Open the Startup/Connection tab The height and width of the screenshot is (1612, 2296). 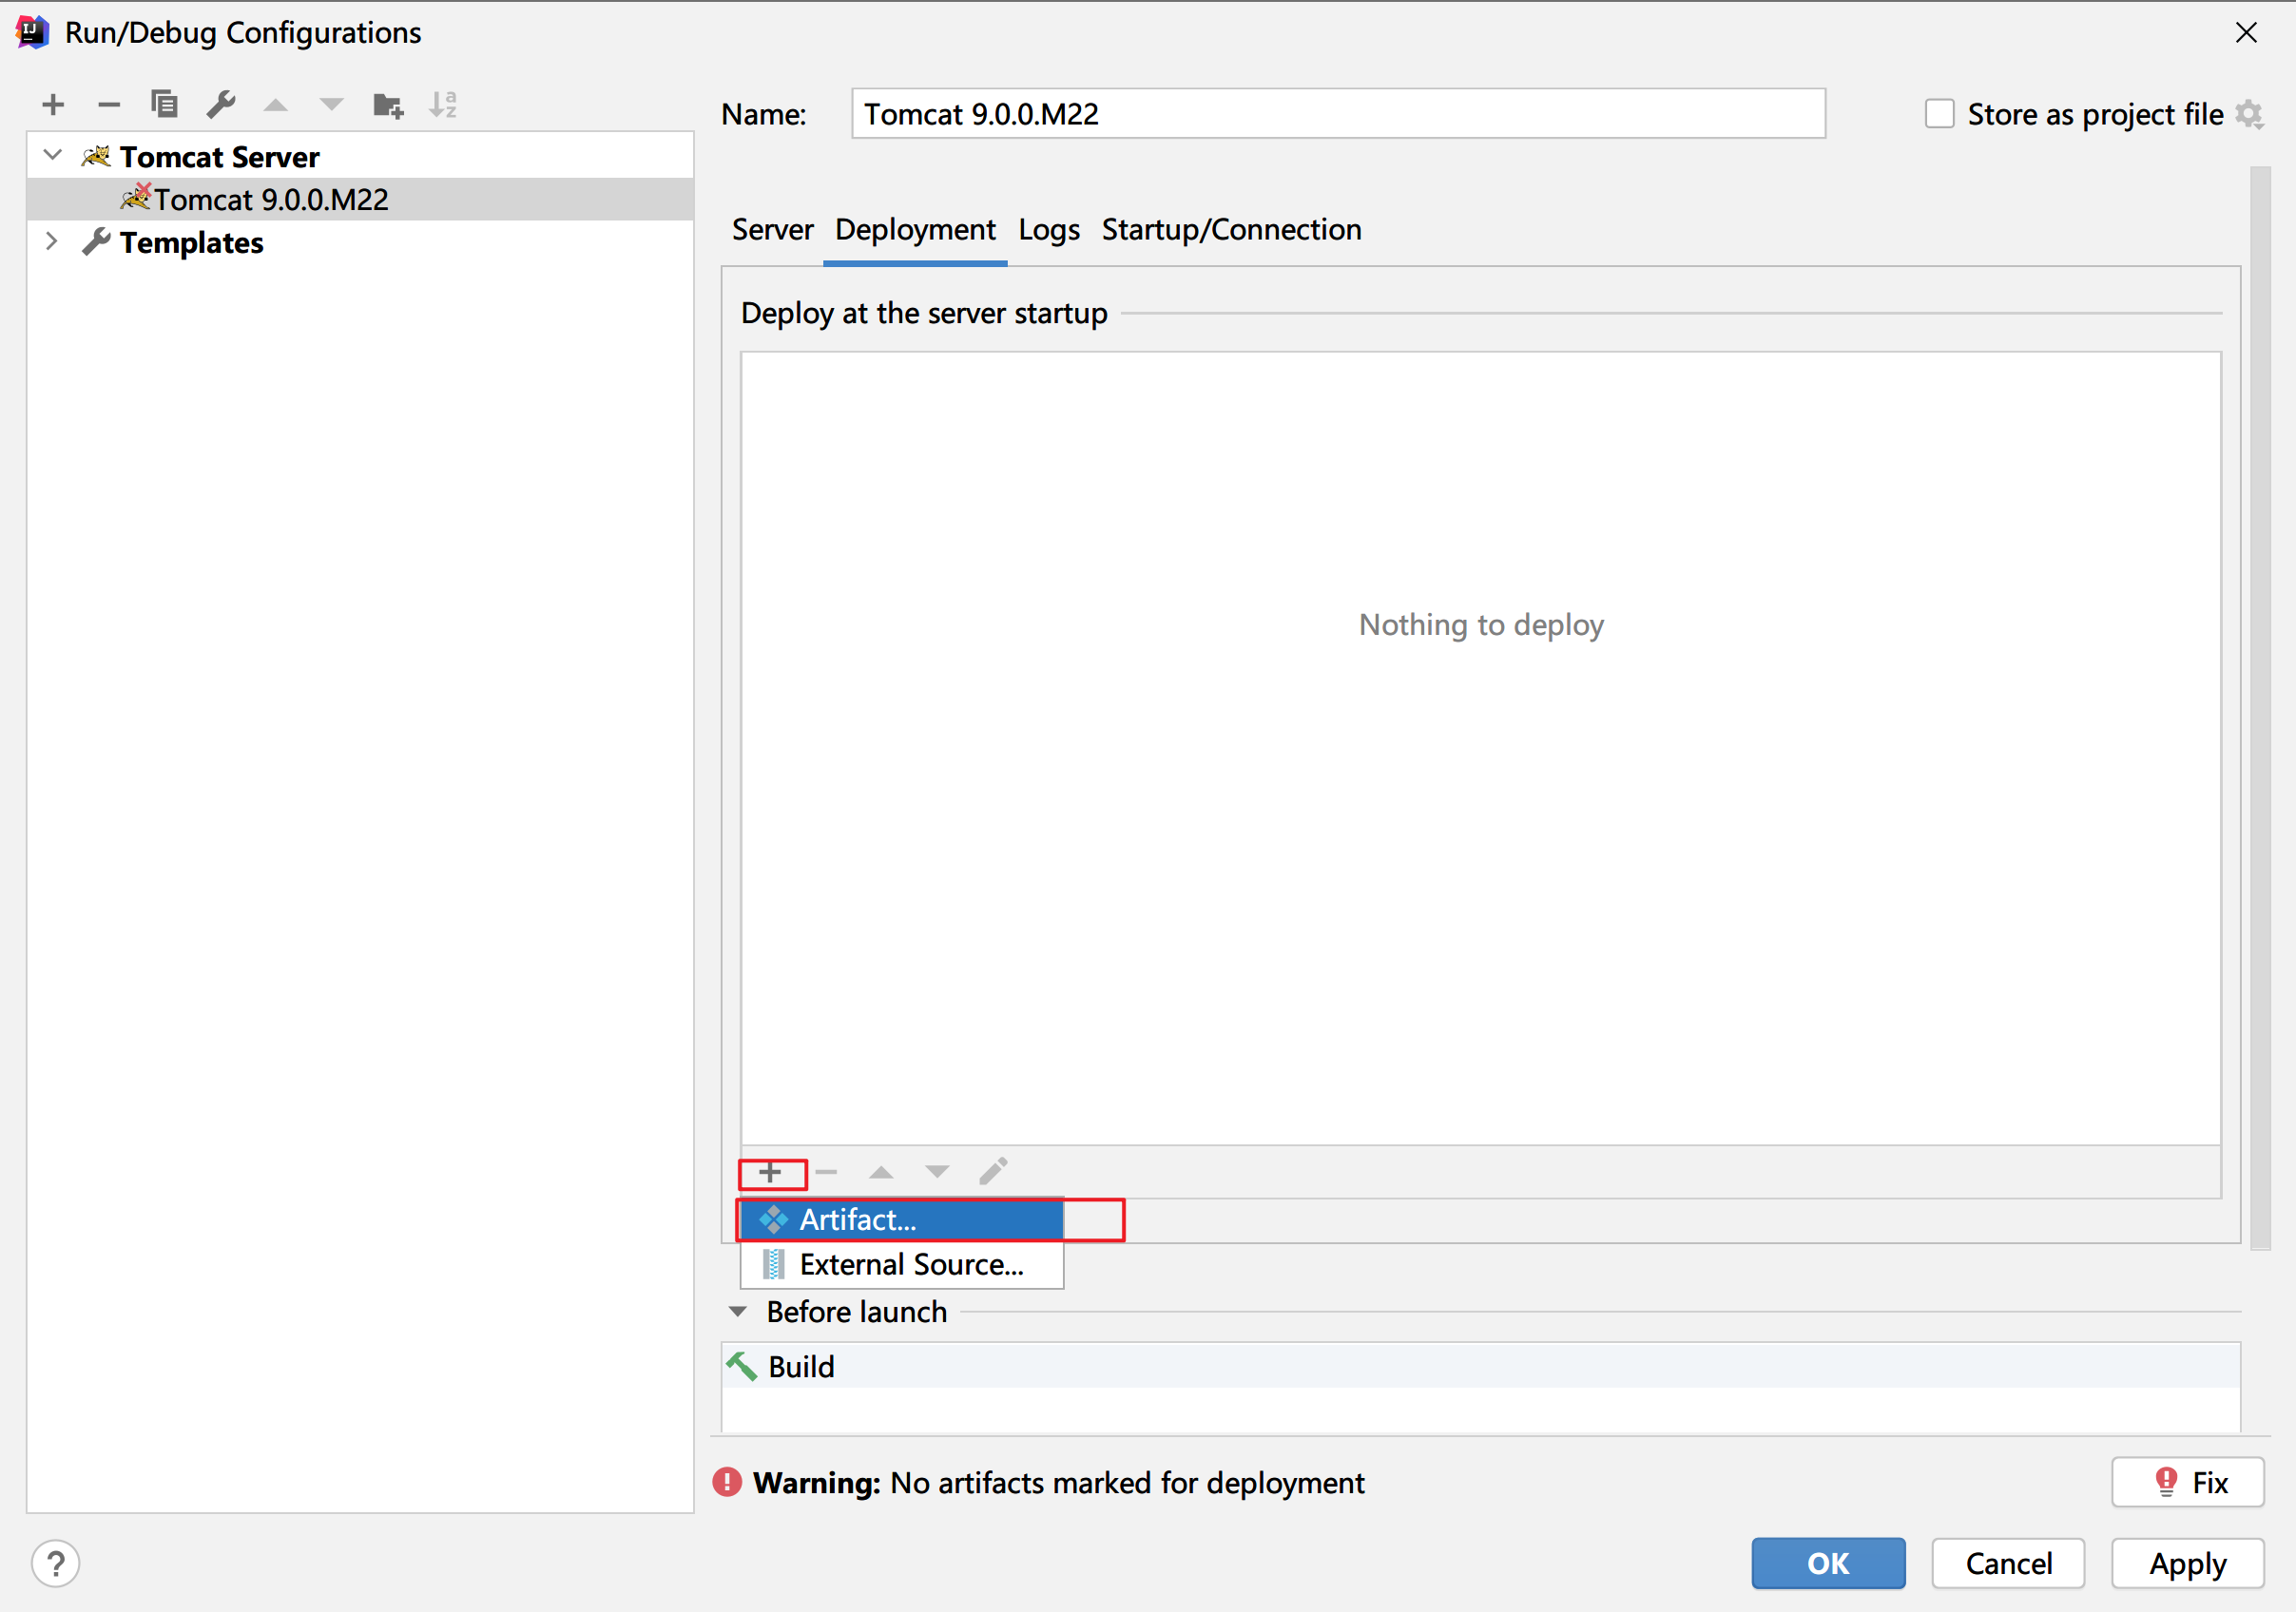pos(1231,230)
